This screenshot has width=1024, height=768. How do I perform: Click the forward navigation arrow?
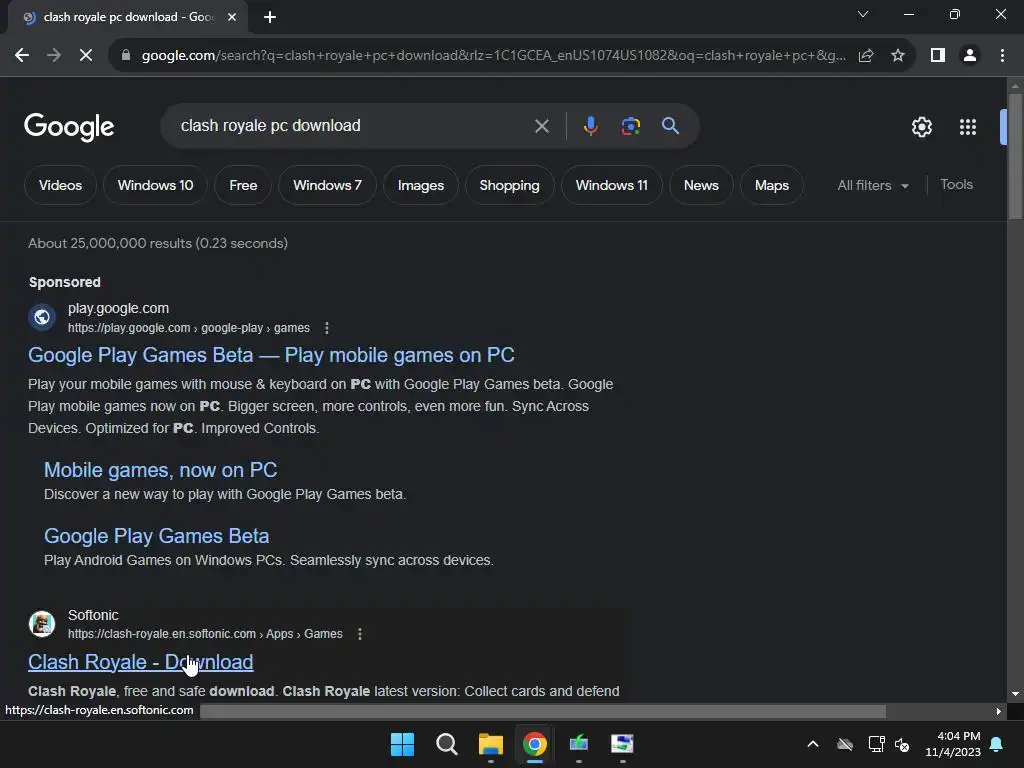tap(54, 56)
